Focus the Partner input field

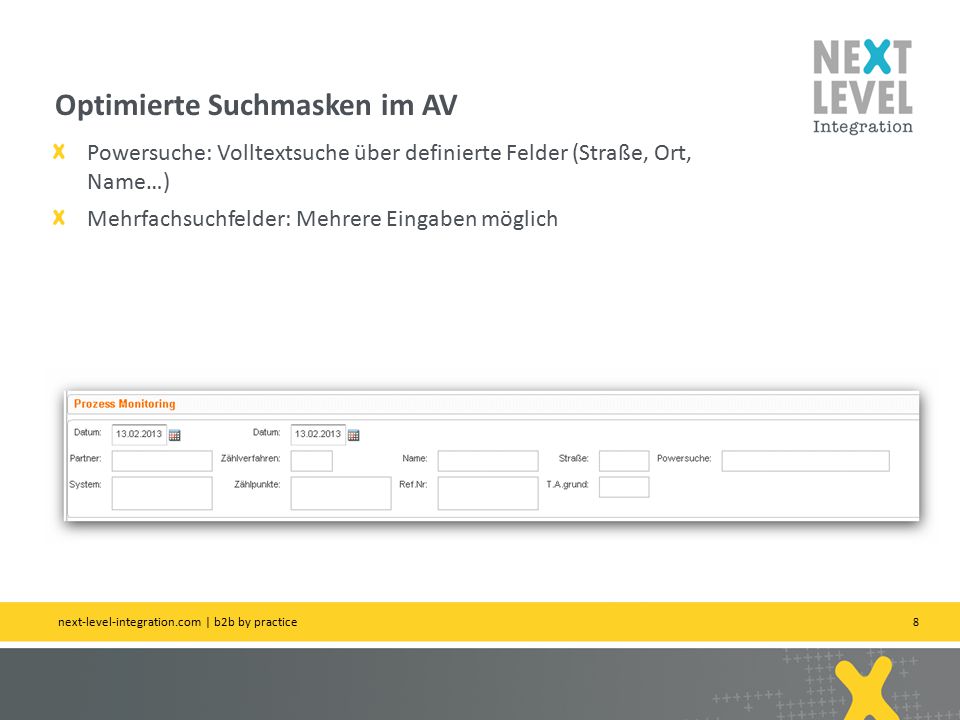(162, 461)
